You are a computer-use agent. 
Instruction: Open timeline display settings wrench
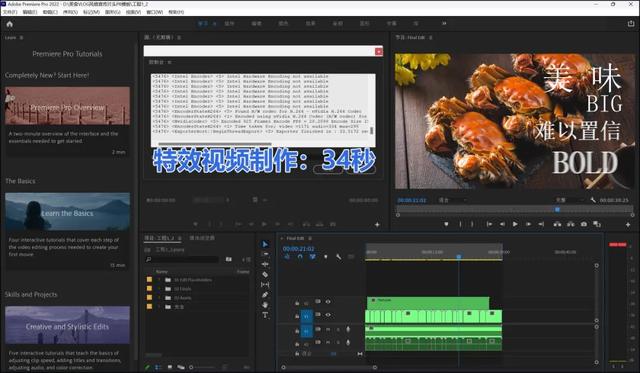tap(338, 257)
